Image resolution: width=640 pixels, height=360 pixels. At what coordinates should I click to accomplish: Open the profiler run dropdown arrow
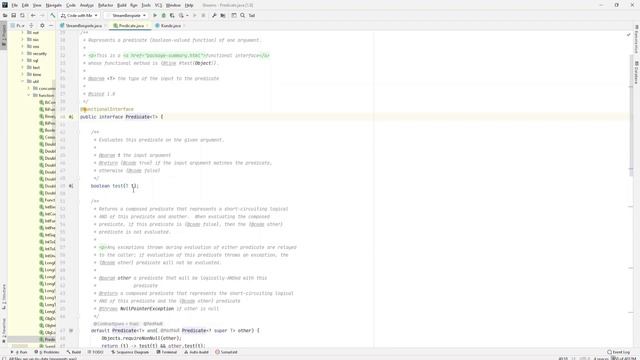(187, 16)
